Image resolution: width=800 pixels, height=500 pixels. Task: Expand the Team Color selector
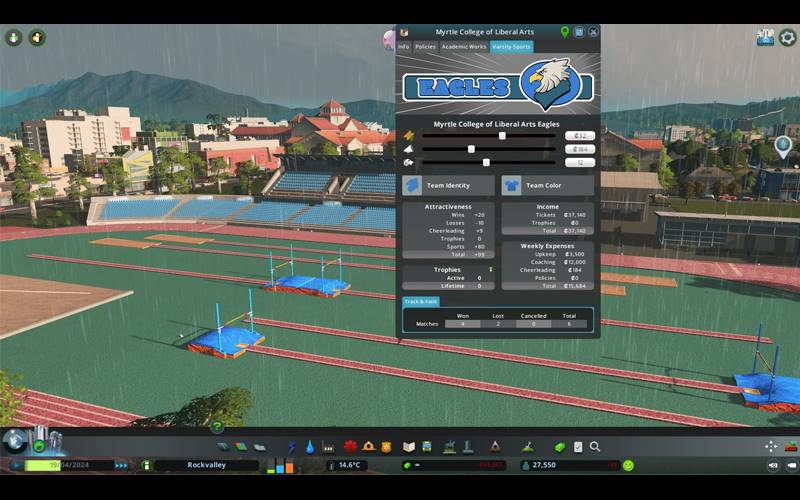point(546,185)
